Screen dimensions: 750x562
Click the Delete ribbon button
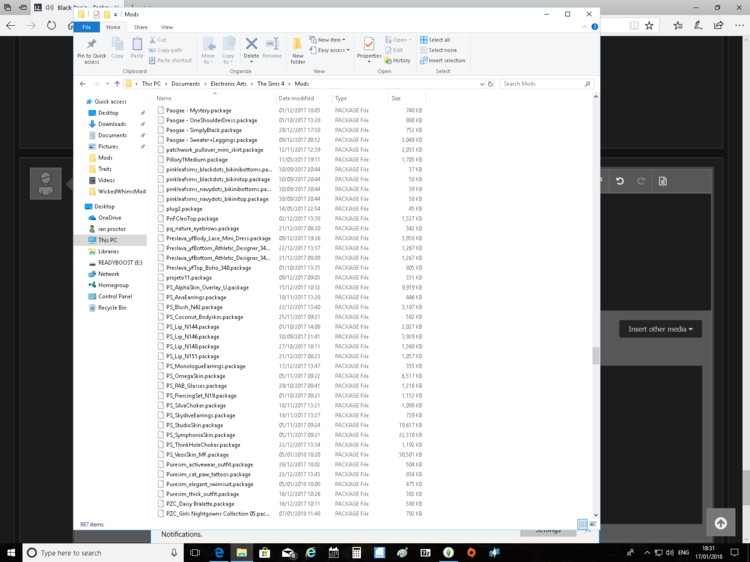pyautogui.click(x=251, y=50)
